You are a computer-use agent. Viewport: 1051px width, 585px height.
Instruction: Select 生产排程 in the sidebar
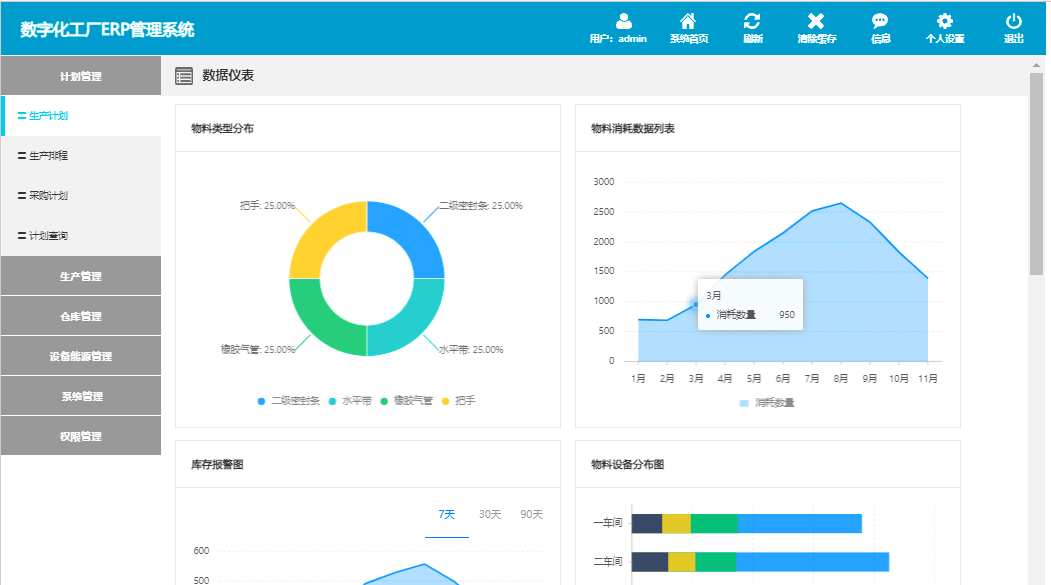80,155
